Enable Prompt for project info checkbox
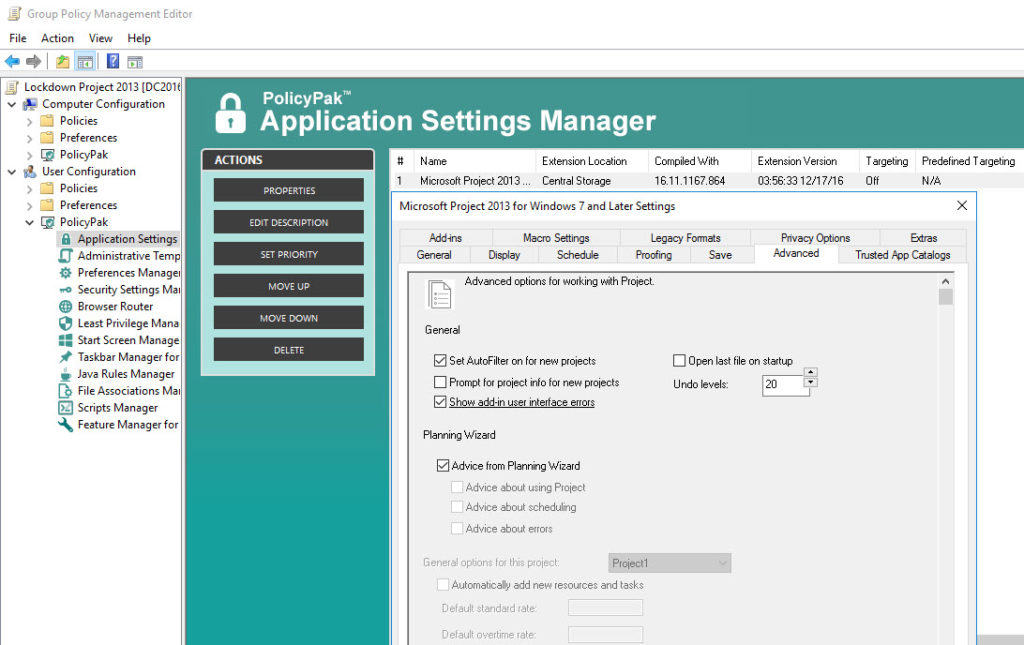Screen dimensions: 1024x645 point(440,382)
